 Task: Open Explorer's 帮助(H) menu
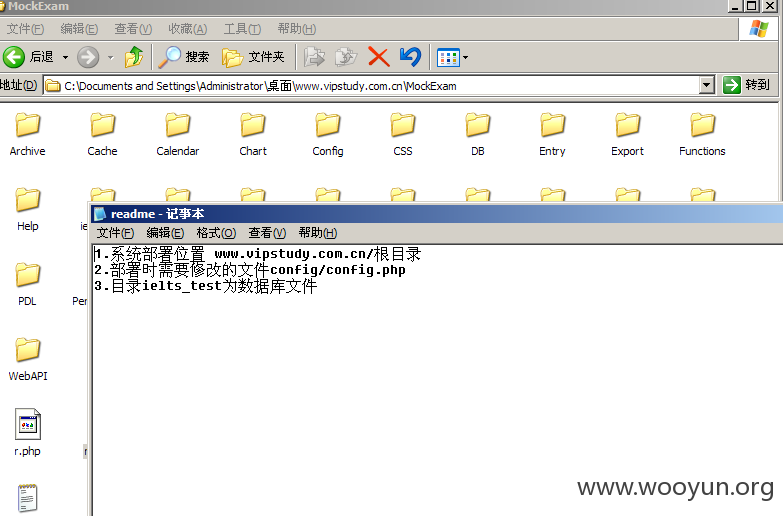pyautogui.click(x=297, y=29)
